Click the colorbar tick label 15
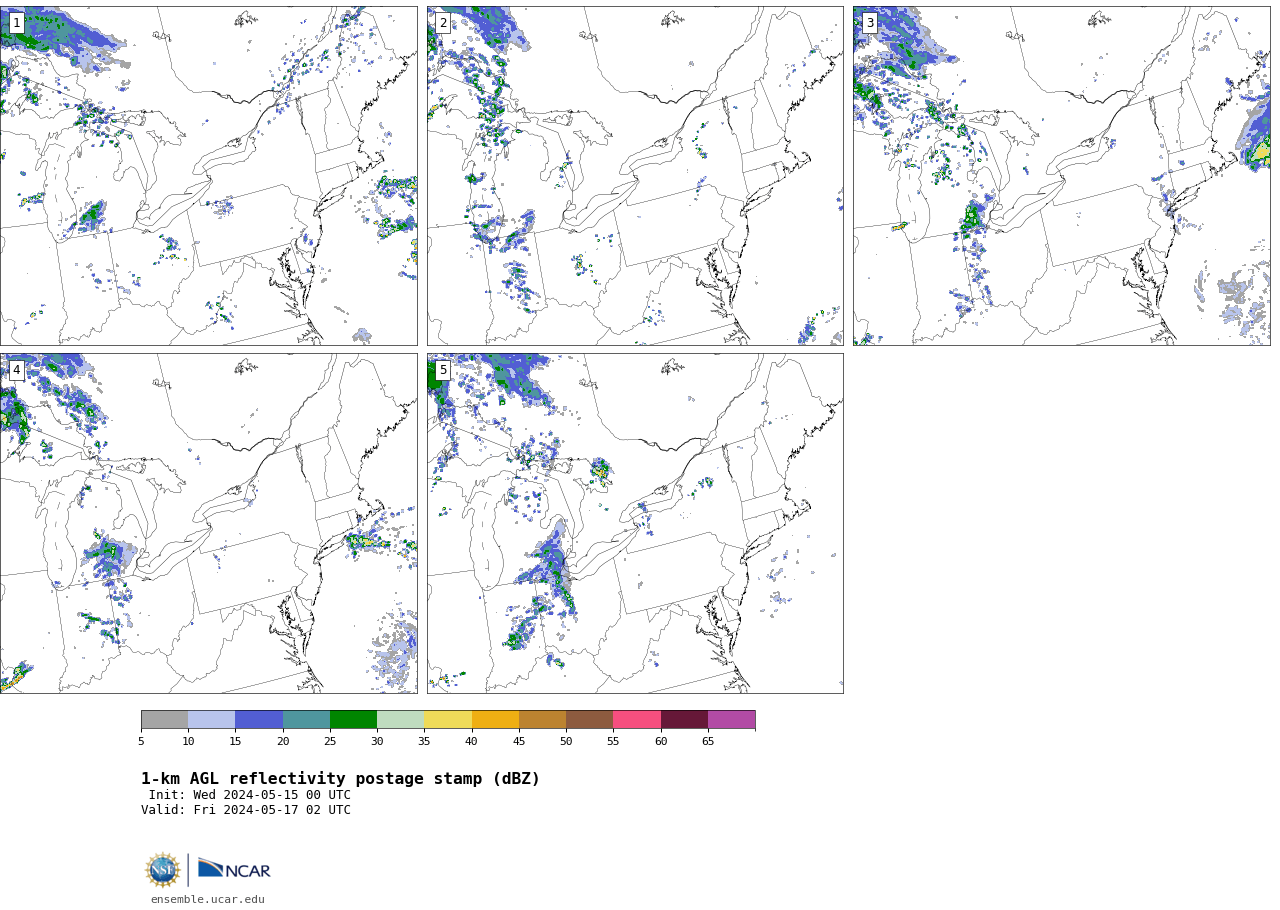The height and width of the screenshot is (910, 1280). 235,741
